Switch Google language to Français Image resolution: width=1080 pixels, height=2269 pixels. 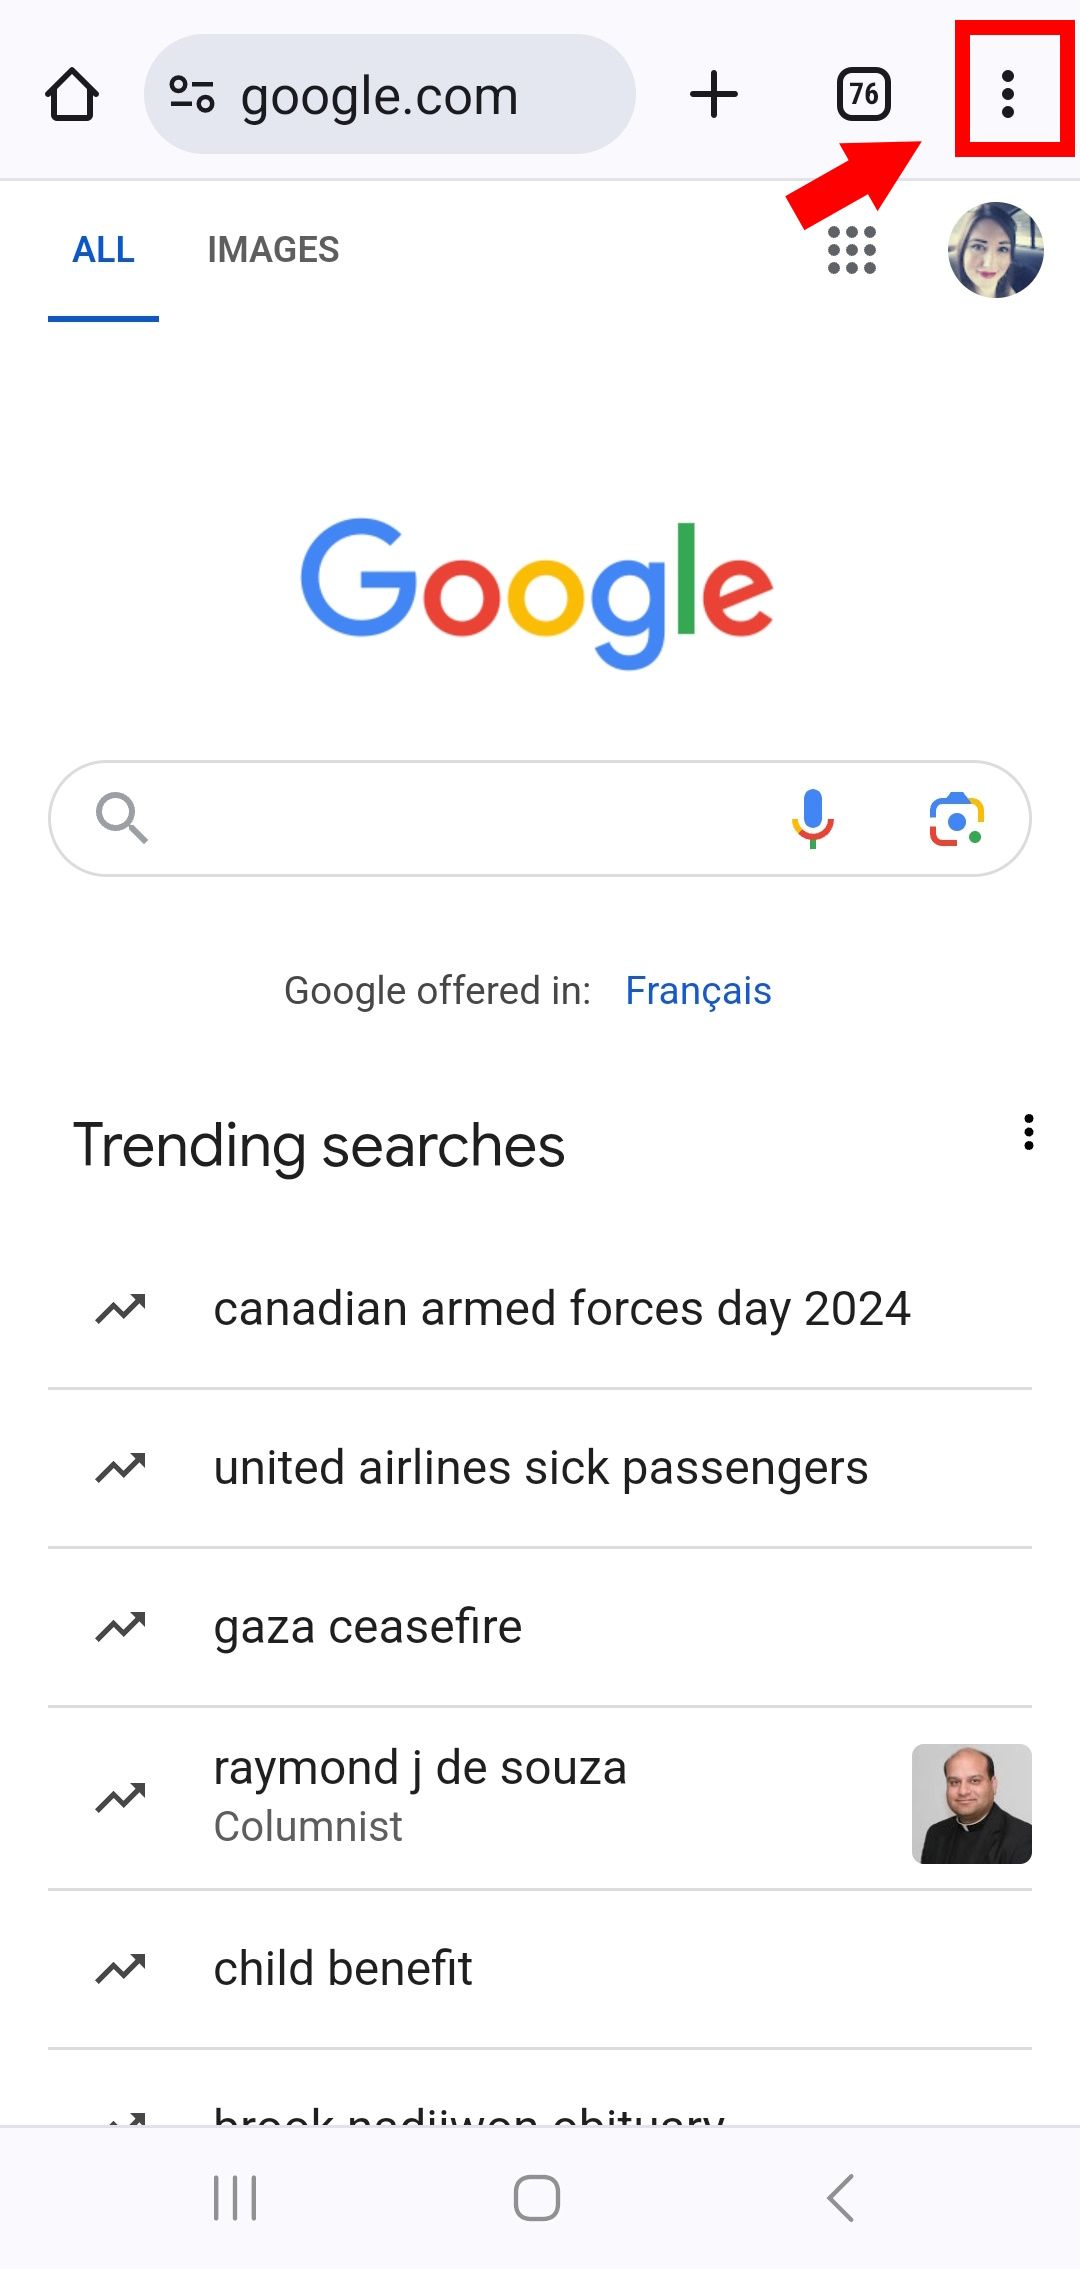click(698, 991)
